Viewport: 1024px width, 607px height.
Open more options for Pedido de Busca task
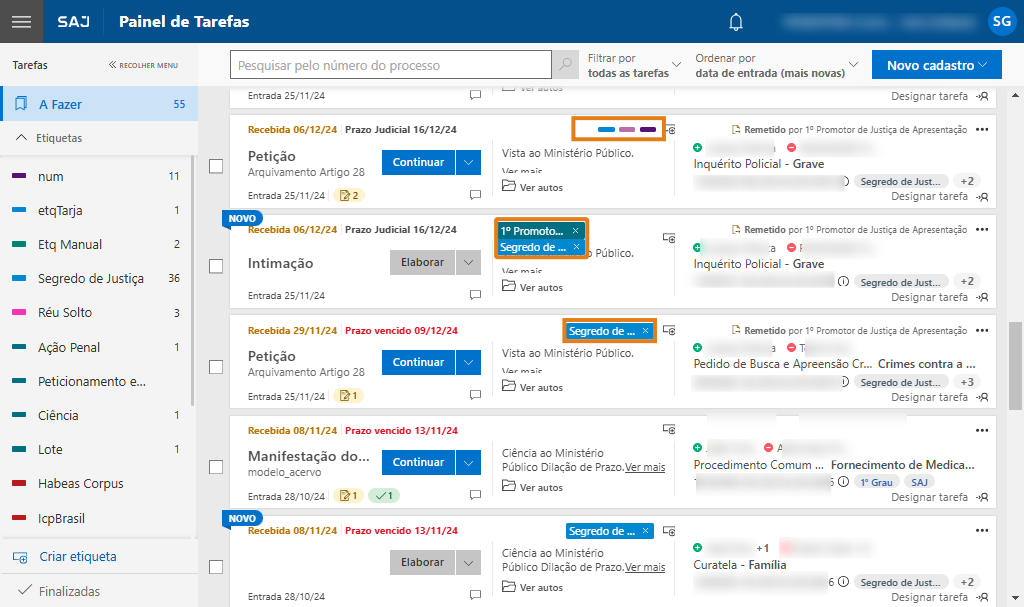(x=981, y=330)
